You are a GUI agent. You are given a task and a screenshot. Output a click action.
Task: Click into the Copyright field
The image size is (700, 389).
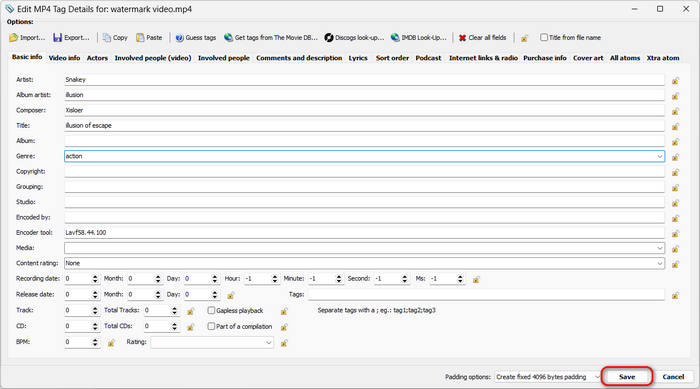[364, 171]
